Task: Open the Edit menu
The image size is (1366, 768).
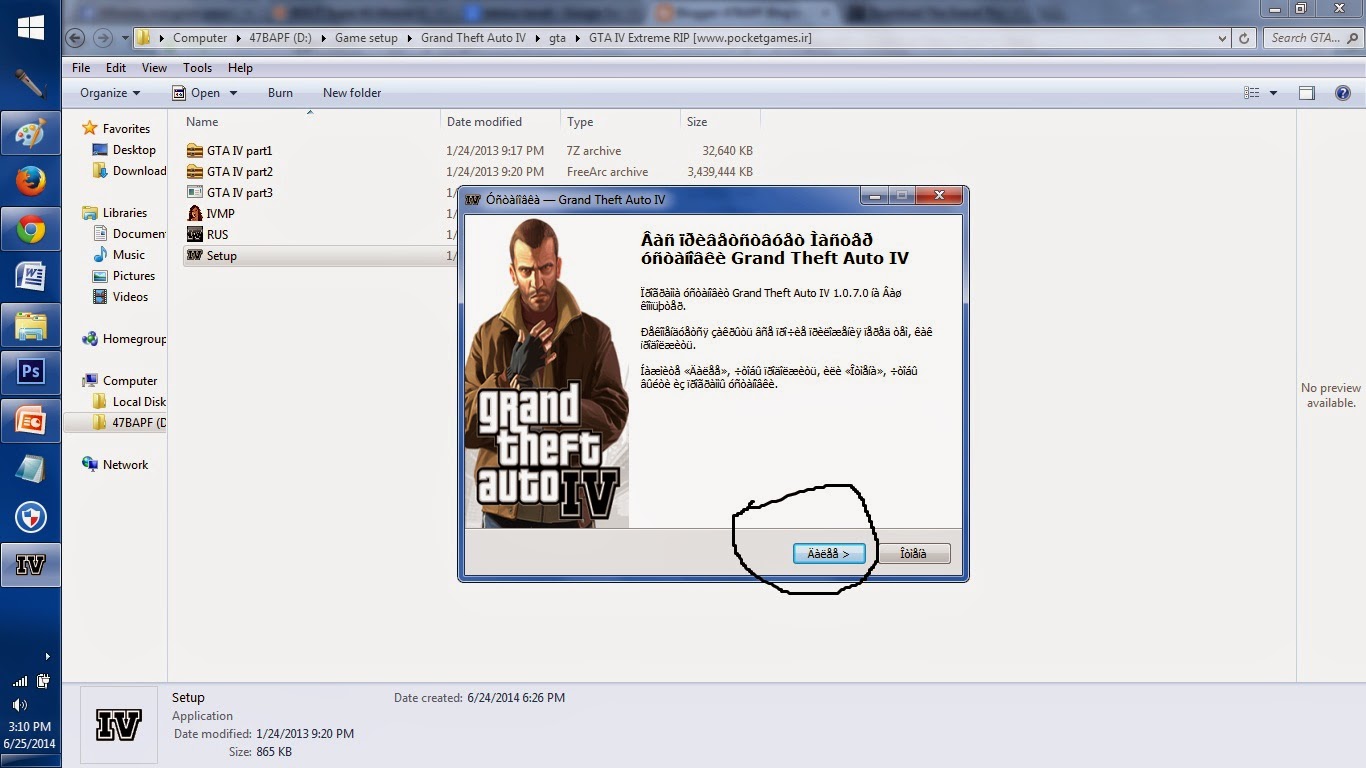Action: (x=116, y=68)
